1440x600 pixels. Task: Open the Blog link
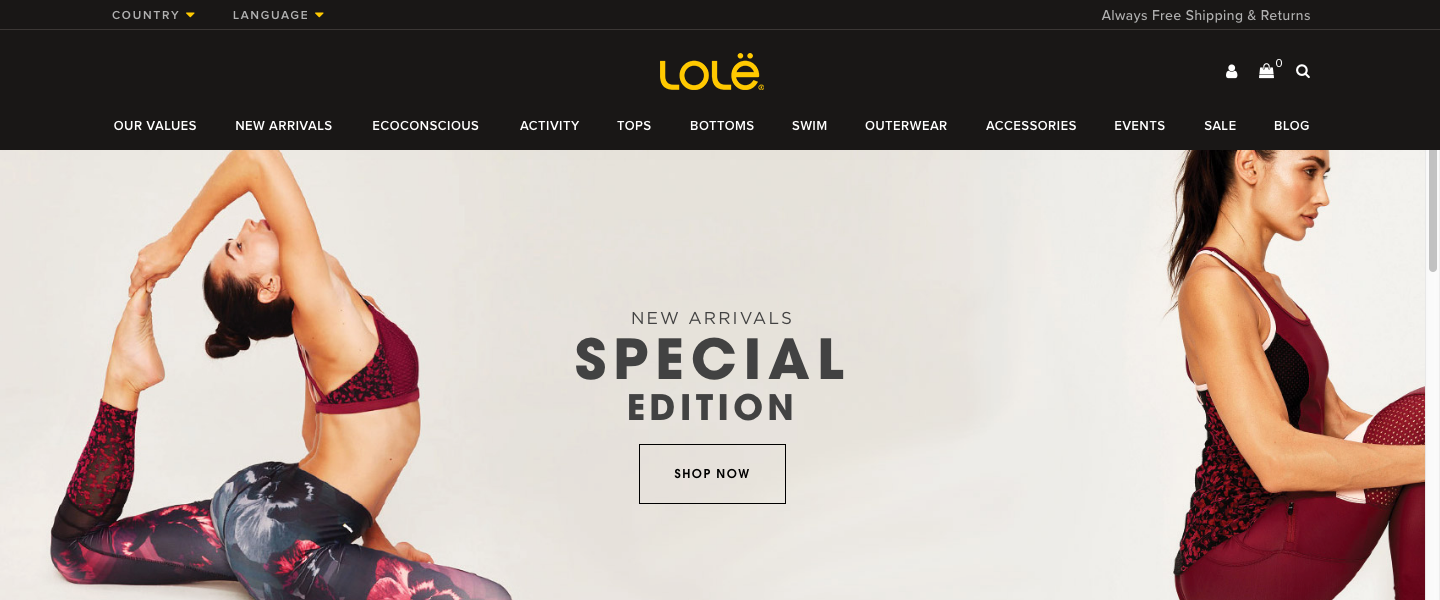pos(1292,126)
